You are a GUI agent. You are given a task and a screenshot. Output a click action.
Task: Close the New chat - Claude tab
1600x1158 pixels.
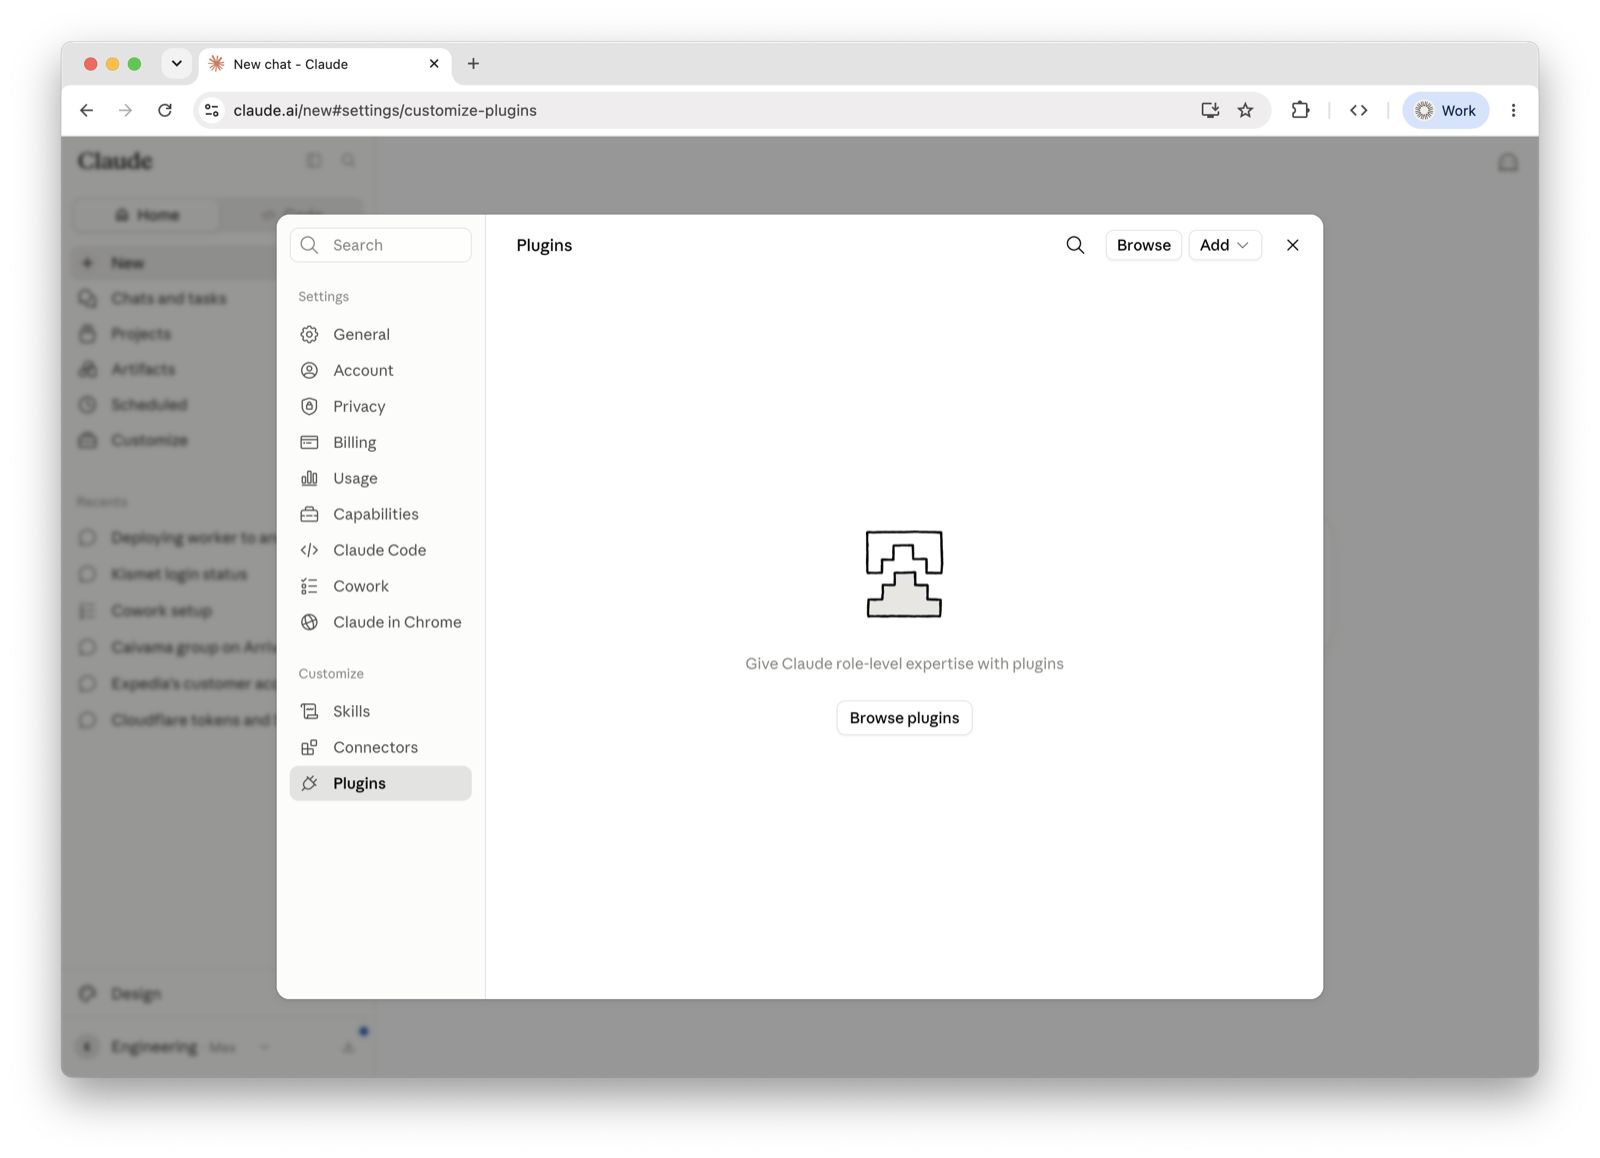434,64
